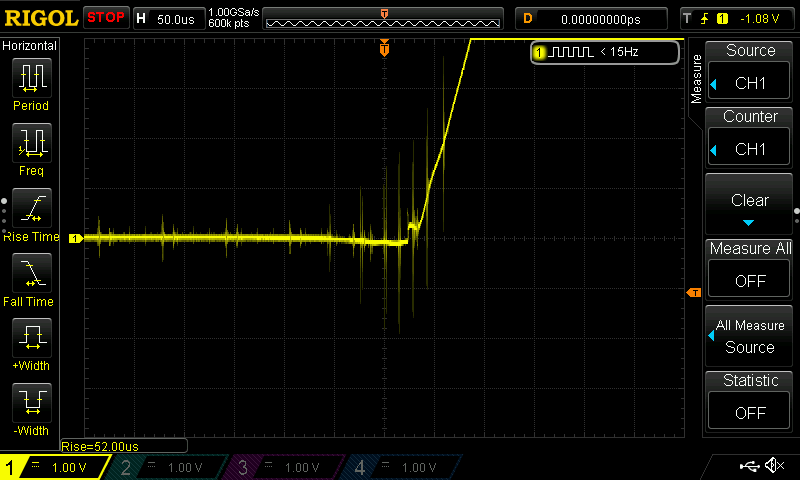Image resolution: width=800 pixels, height=480 pixels.
Task: Select the Freq measurement icon
Action: click(x=31, y=144)
